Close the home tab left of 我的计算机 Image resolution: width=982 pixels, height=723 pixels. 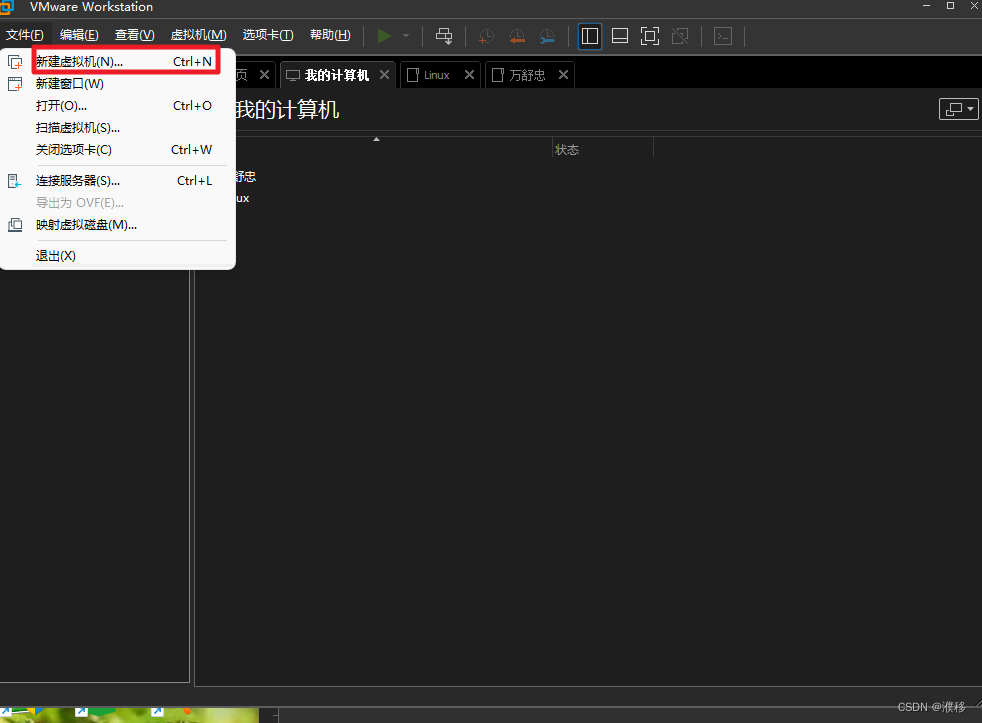tap(264, 75)
